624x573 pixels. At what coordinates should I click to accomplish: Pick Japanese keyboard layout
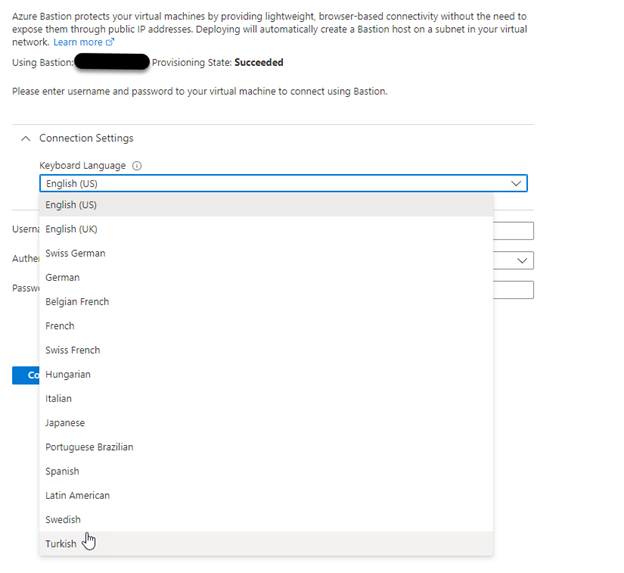click(65, 423)
